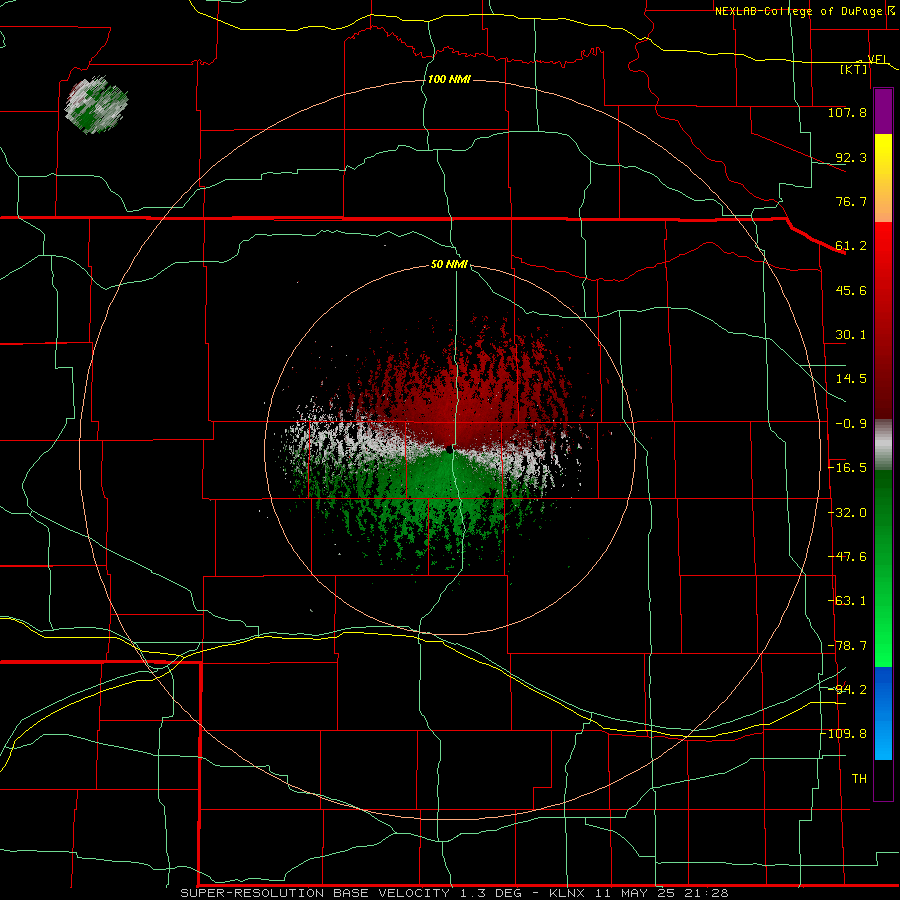Pick the blue segment of velocity color bar
This screenshot has width=900, height=900.
tap(883, 713)
